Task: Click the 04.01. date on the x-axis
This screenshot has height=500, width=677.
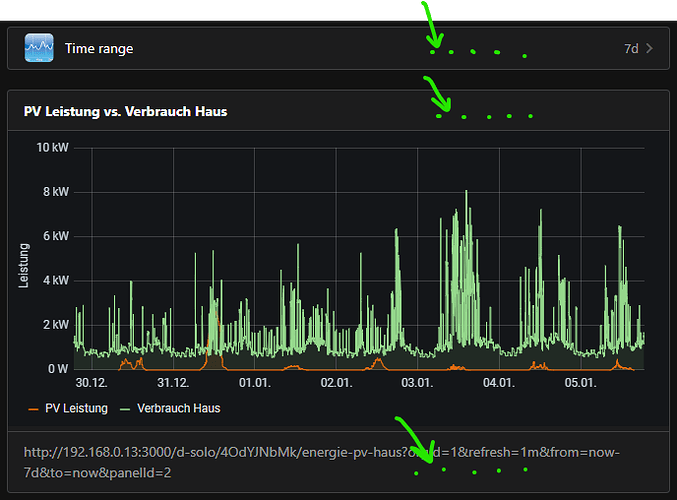Action: click(499, 383)
